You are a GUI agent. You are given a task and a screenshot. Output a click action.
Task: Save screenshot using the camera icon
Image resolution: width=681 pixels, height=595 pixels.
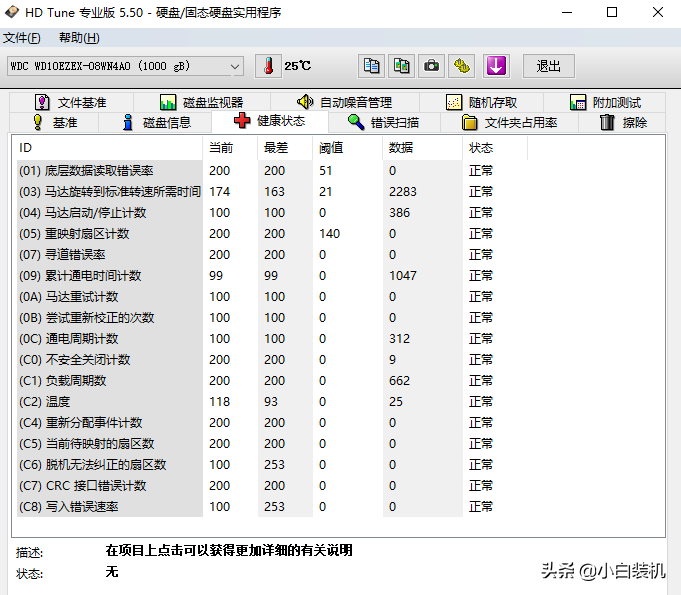click(431, 66)
